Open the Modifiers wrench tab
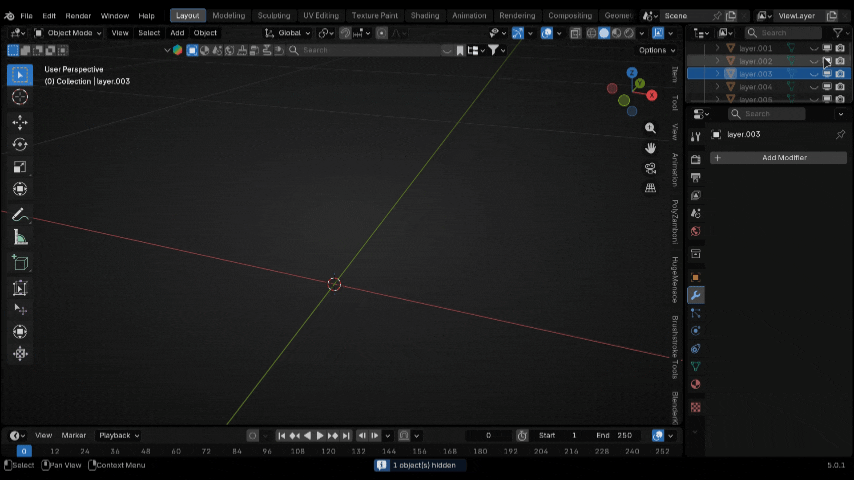 pyautogui.click(x=696, y=295)
